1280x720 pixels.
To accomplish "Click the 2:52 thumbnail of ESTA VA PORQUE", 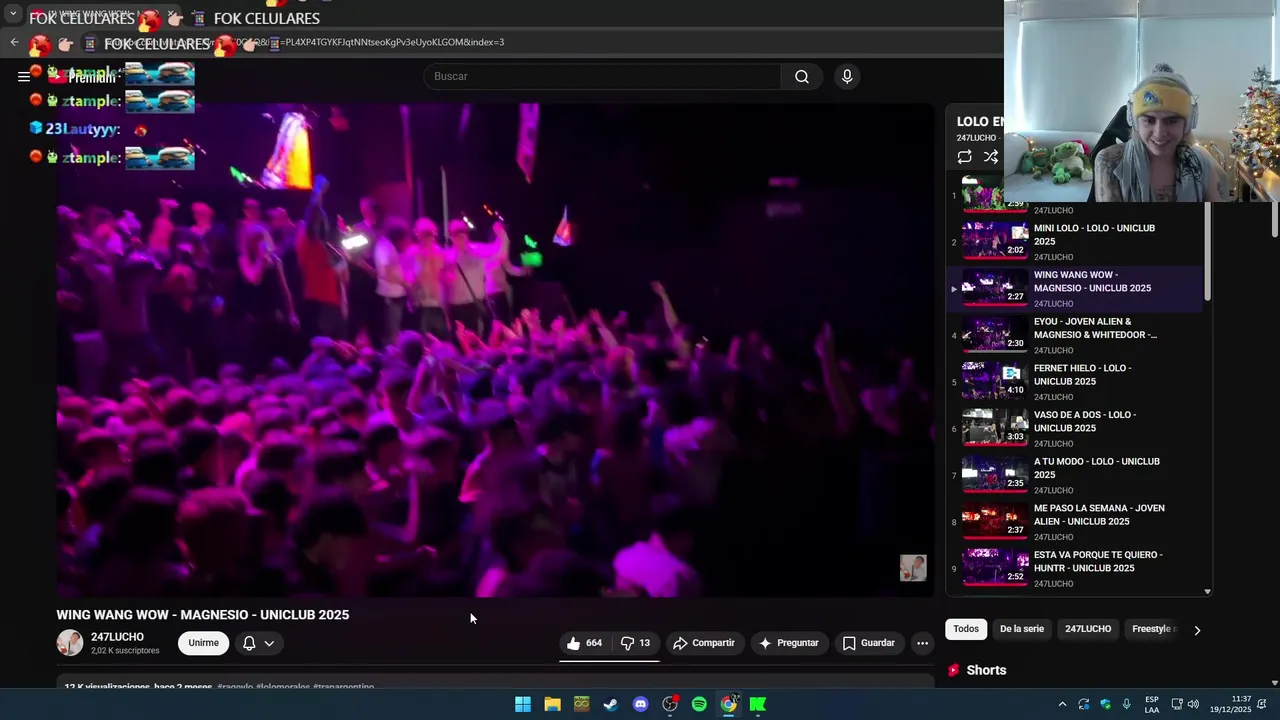I will [995, 567].
